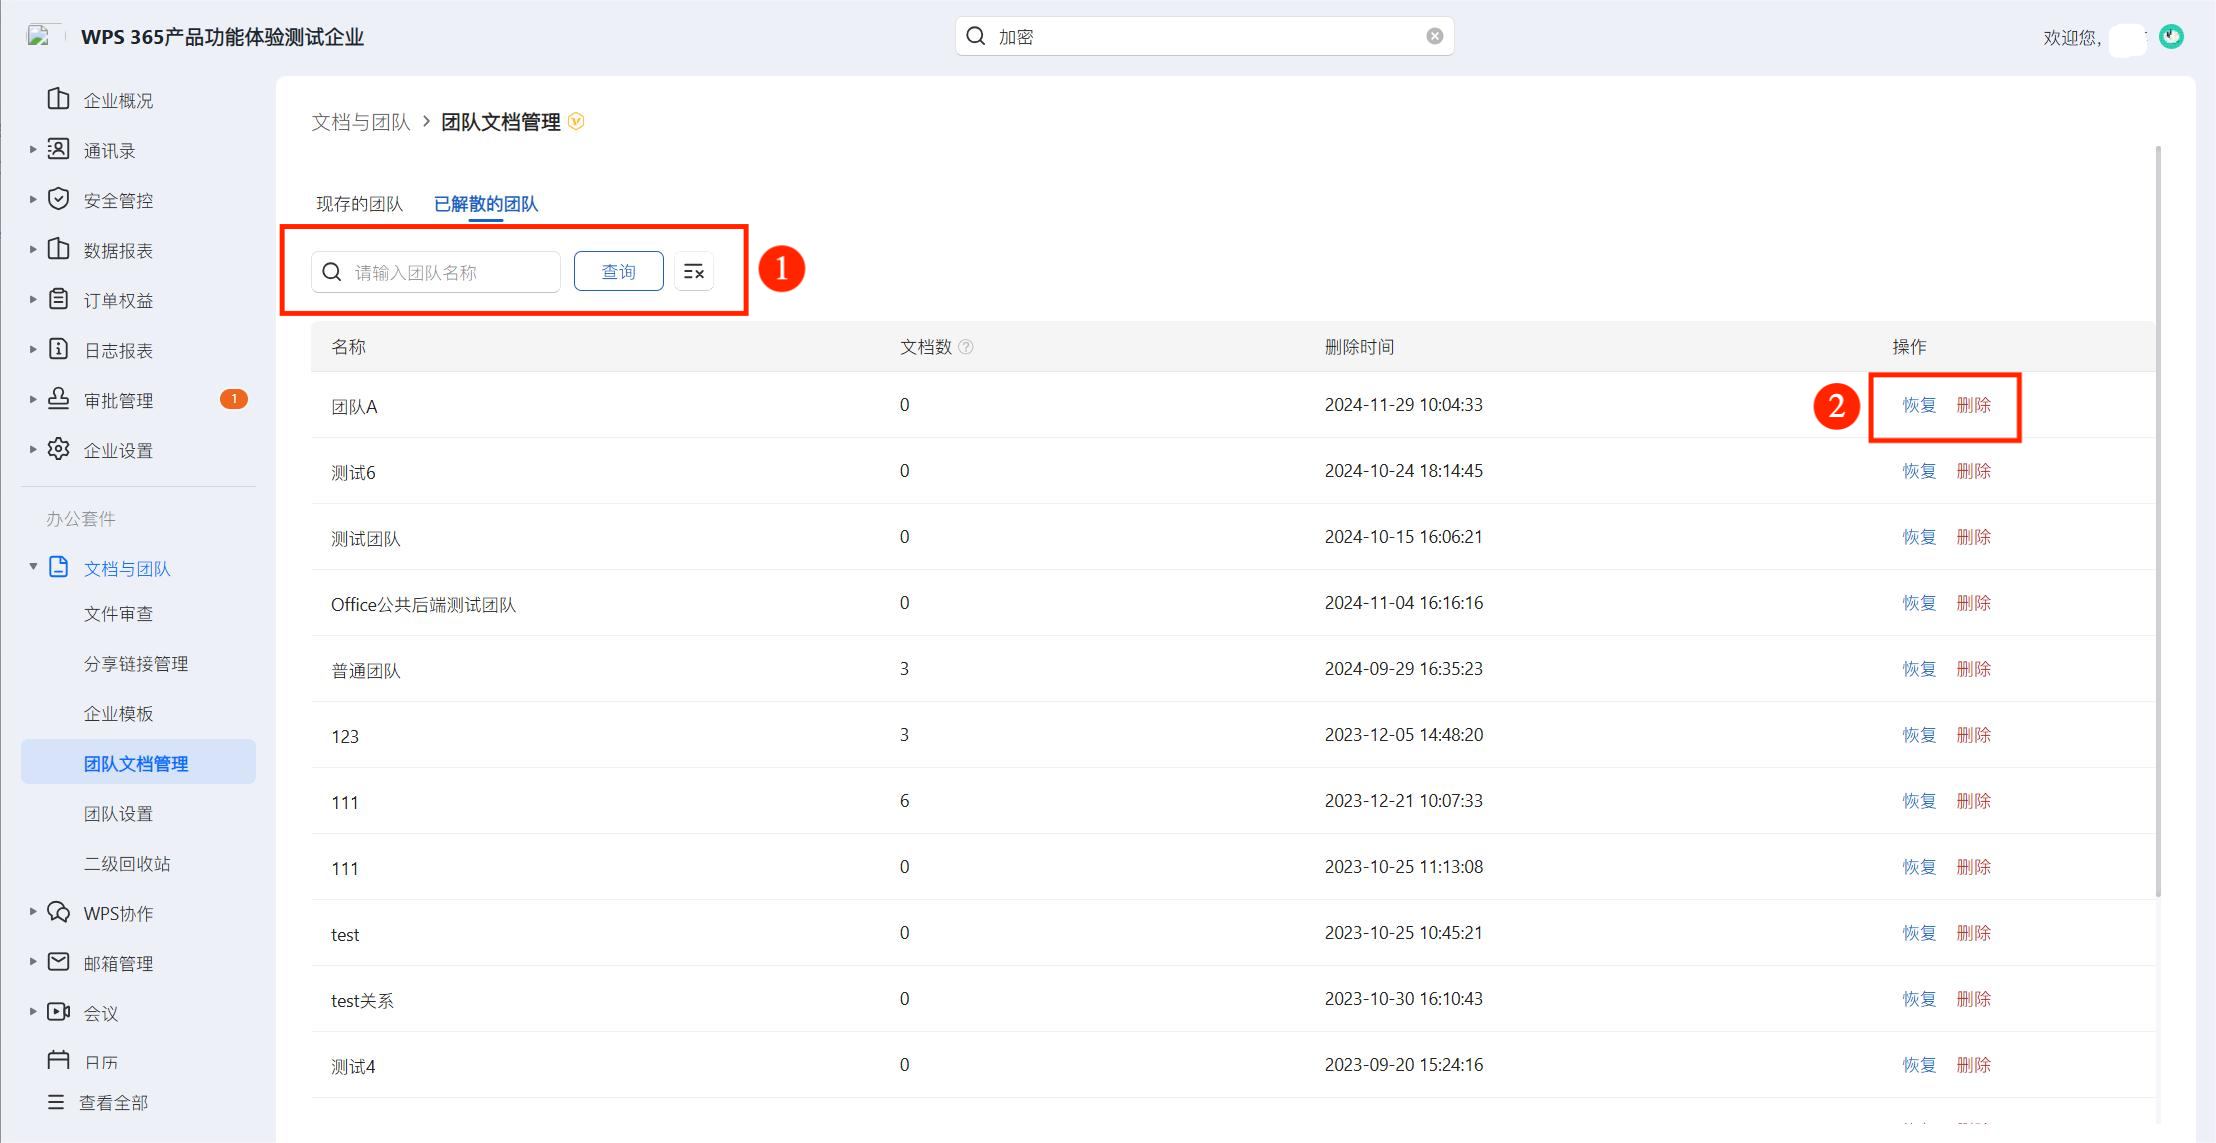Screen dimensions: 2216x1143
Task: Select the 已解散的团队 tab
Action: pyautogui.click(x=486, y=204)
